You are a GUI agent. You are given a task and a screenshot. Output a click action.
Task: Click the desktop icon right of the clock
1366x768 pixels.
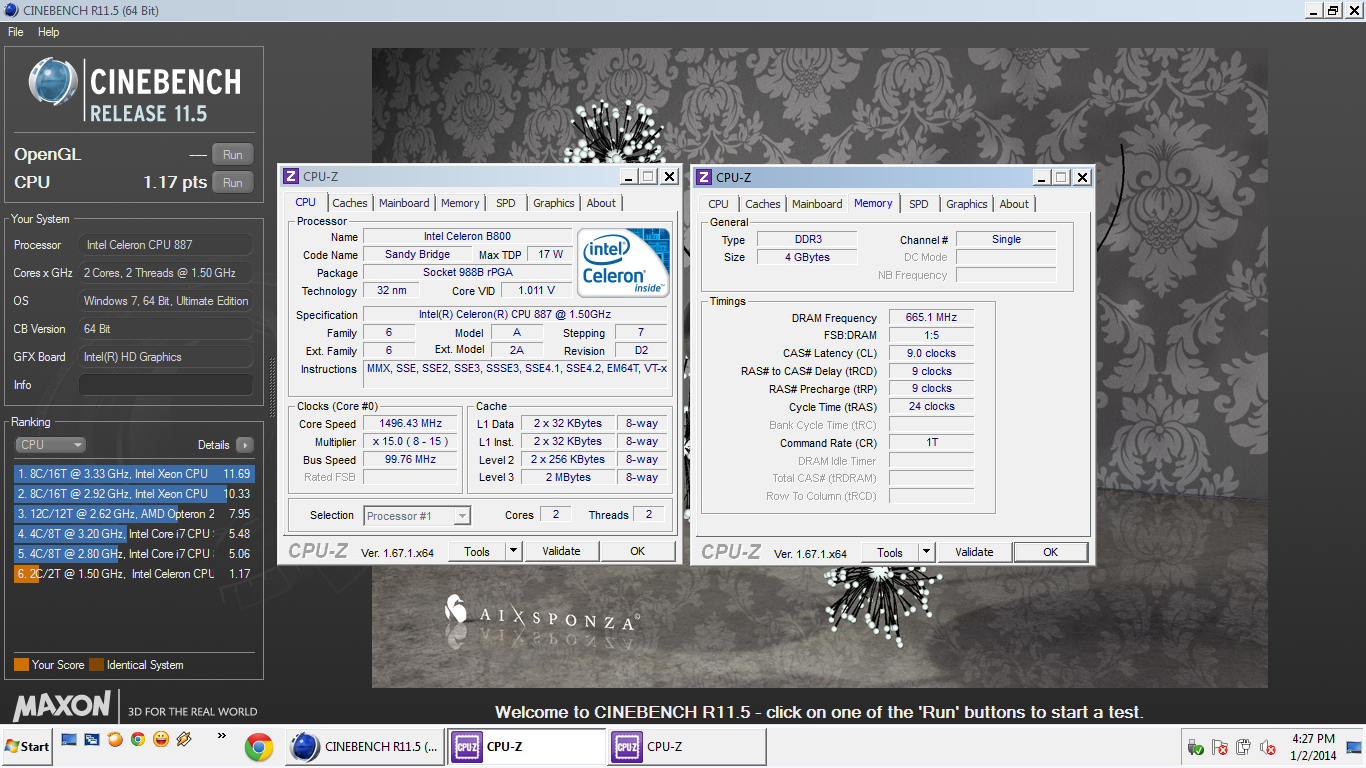pyautogui.click(x=1356, y=747)
